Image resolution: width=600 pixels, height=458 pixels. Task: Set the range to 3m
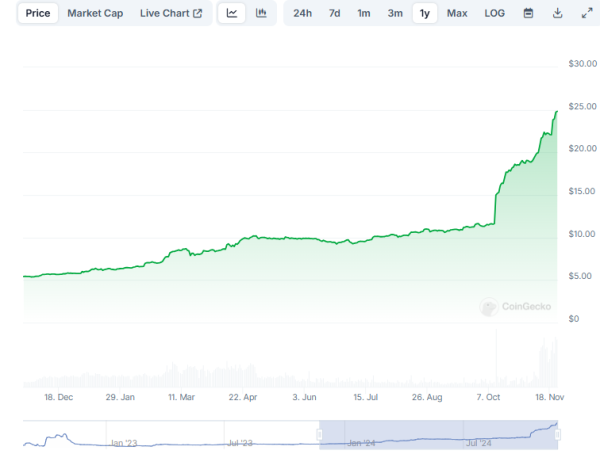coord(395,13)
